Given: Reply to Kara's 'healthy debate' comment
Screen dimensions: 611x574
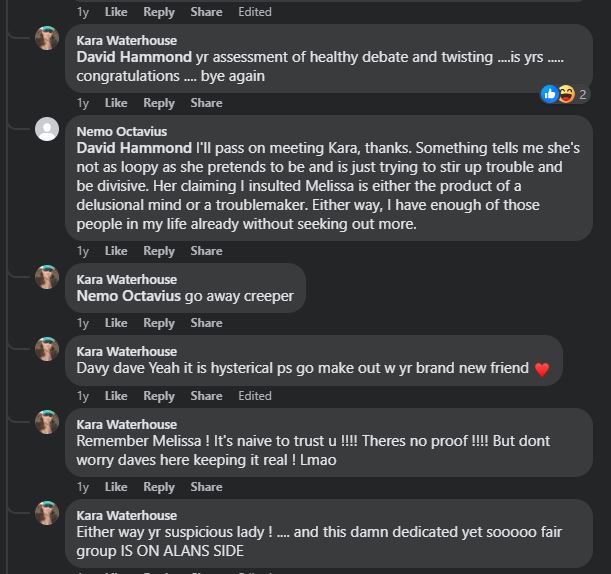Looking at the screenshot, I should pos(159,103).
